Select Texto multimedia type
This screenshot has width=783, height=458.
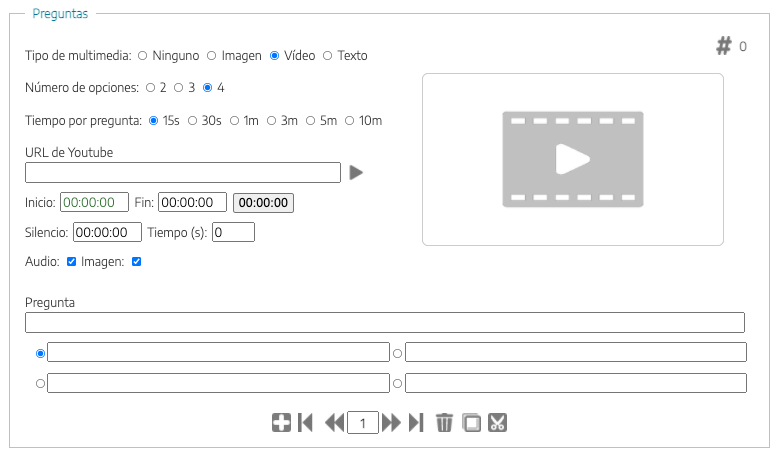(328, 55)
